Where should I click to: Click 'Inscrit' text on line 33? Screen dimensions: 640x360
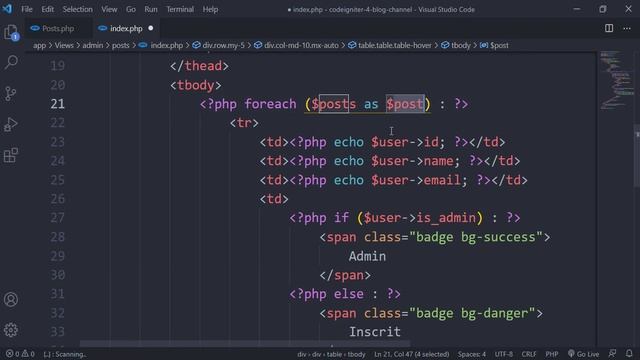tap(375, 332)
